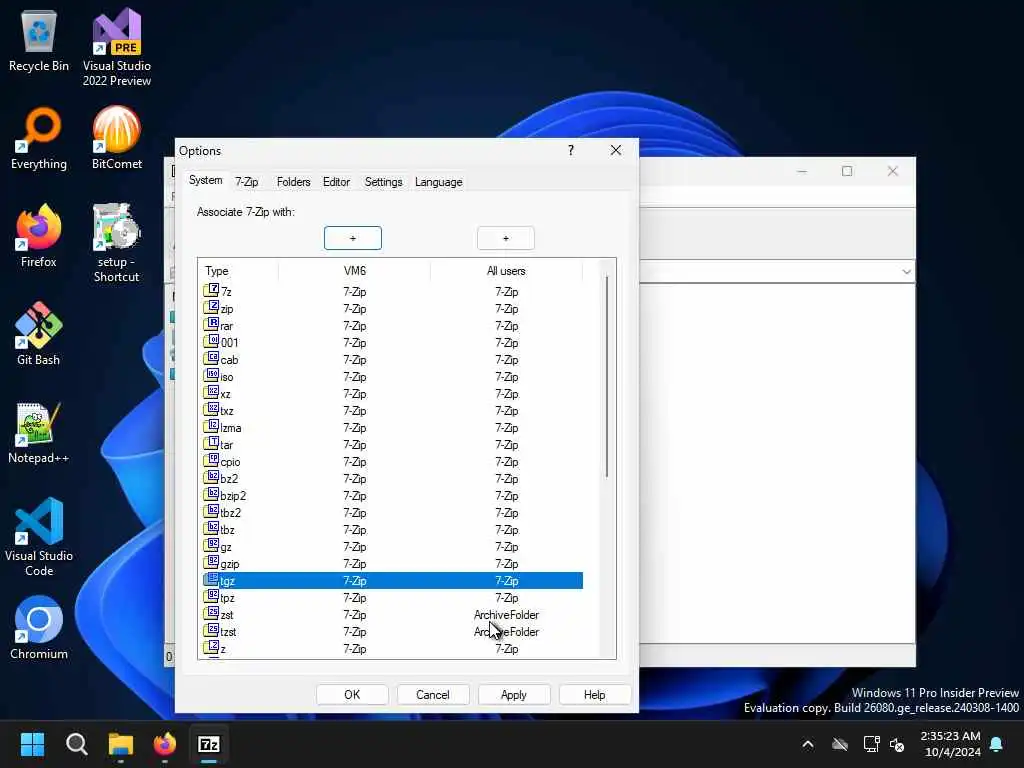This screenshot has height=768, width=1024.
Task: Open the Settings tab
Action: tap(383, 182)
